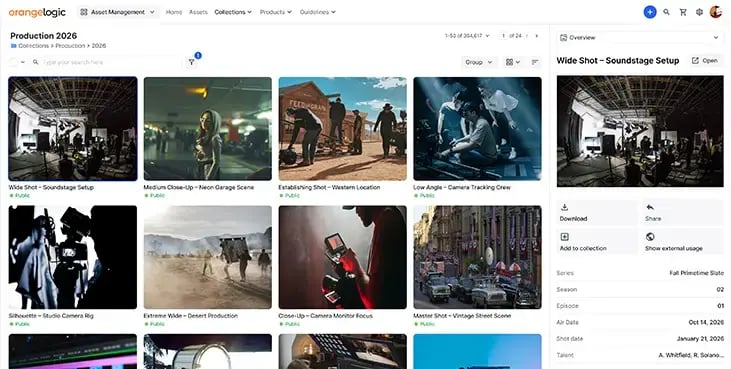Expand the Products menu

point(276,12)
